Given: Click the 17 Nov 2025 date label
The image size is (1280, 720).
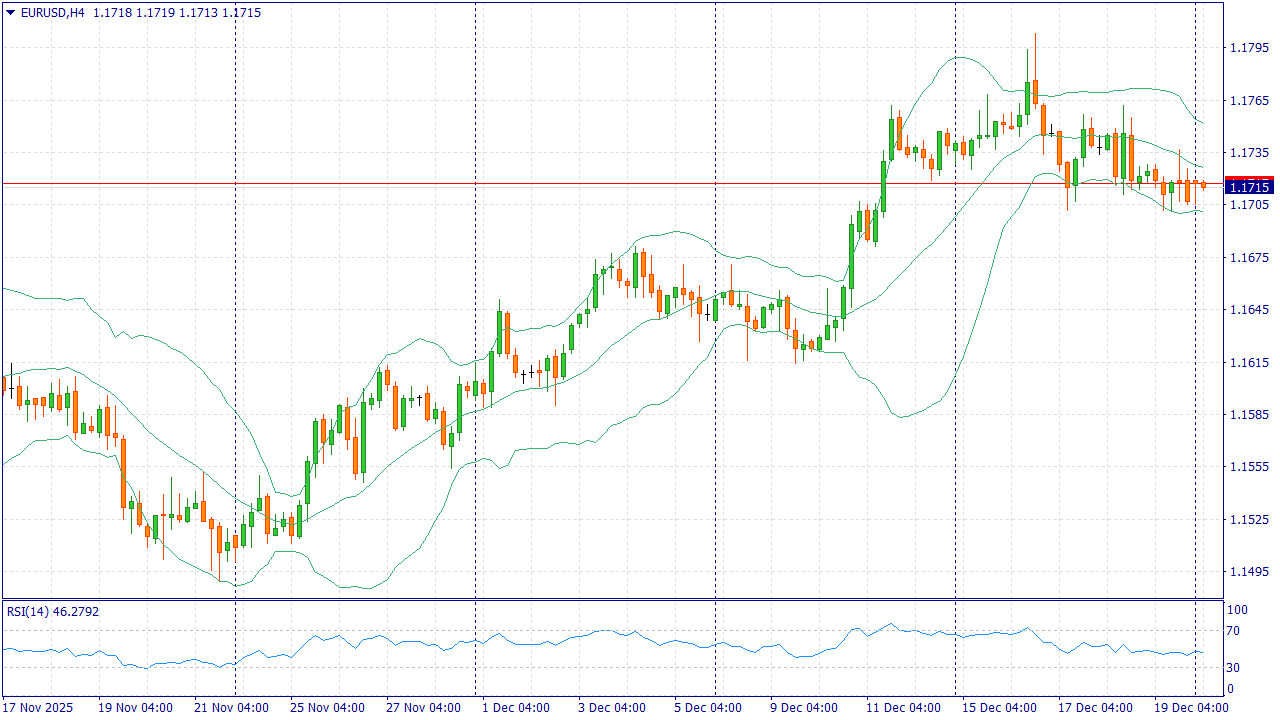Looking at the screenshot, I should pyautogui.click(x=39, y=708).
